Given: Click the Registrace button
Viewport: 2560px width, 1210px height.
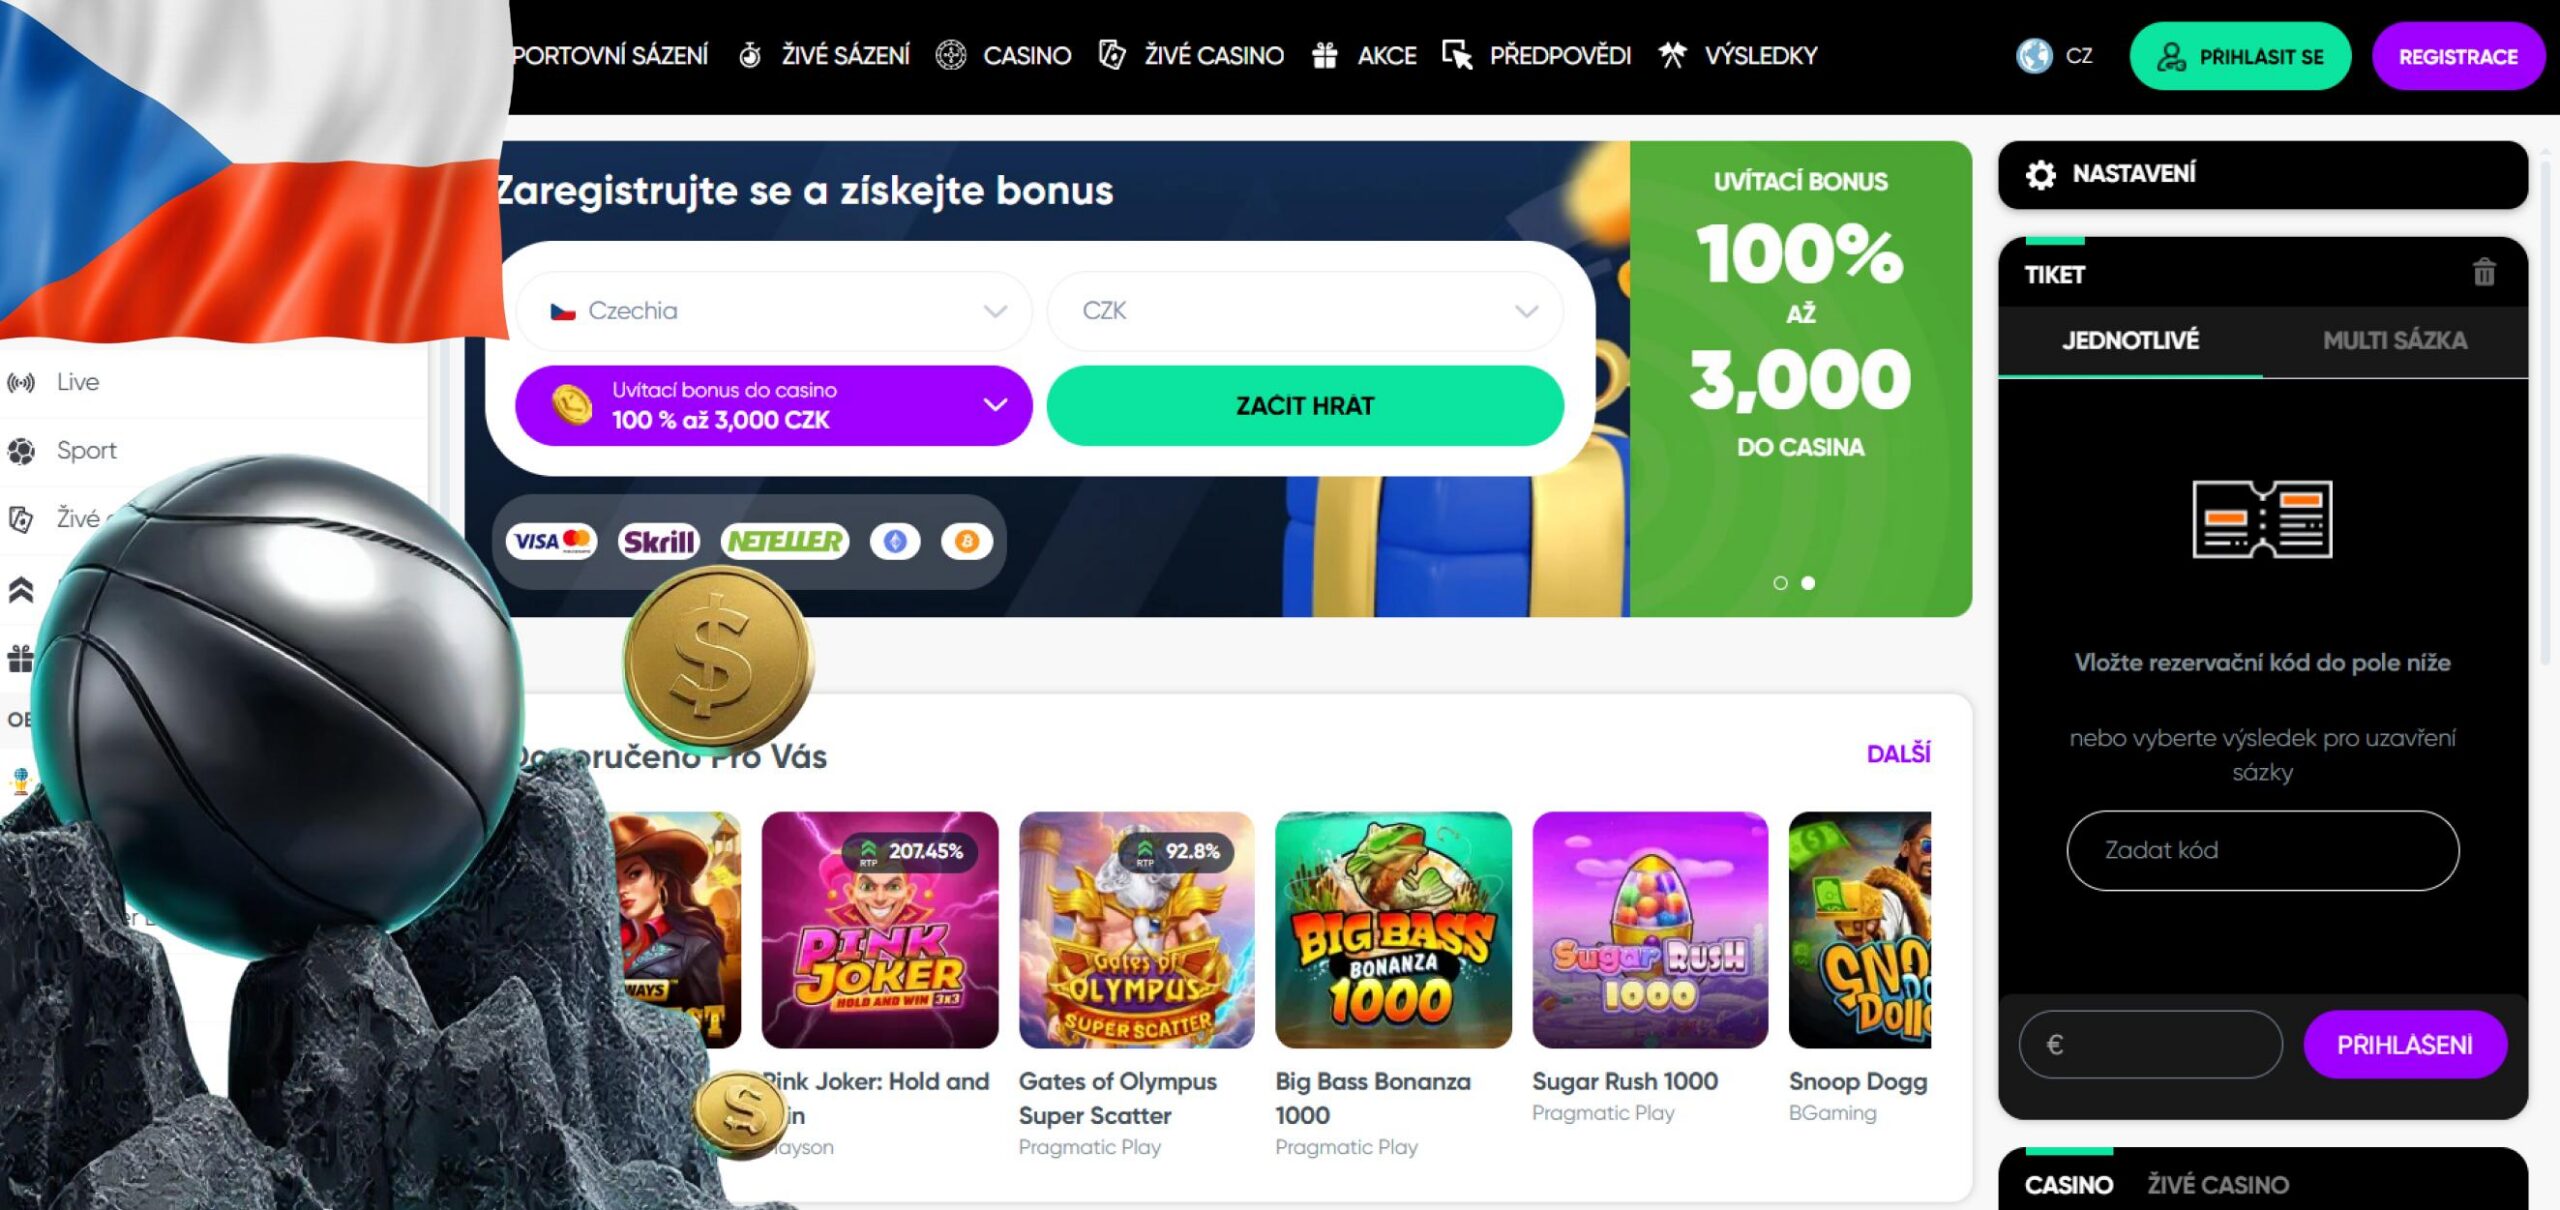Looking at the screenshot, I should point(2458,57).
